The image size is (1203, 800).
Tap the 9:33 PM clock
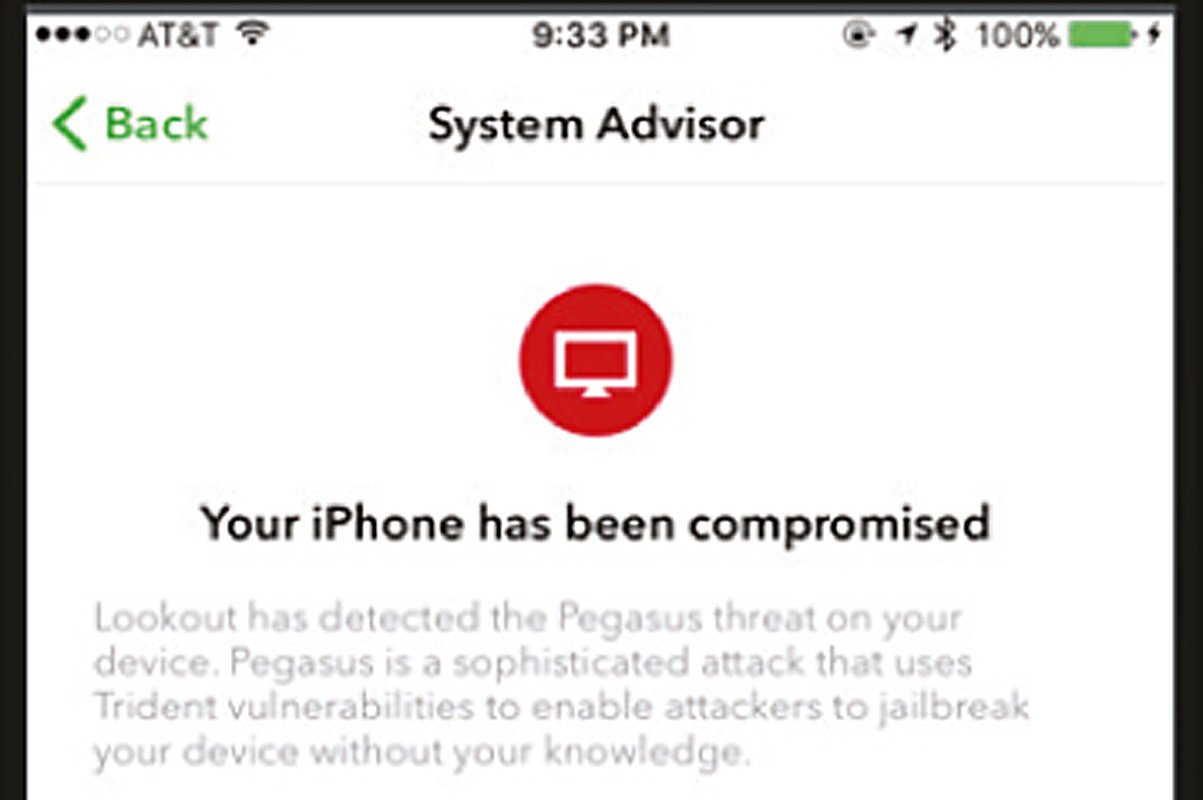(x=600, y=36)
